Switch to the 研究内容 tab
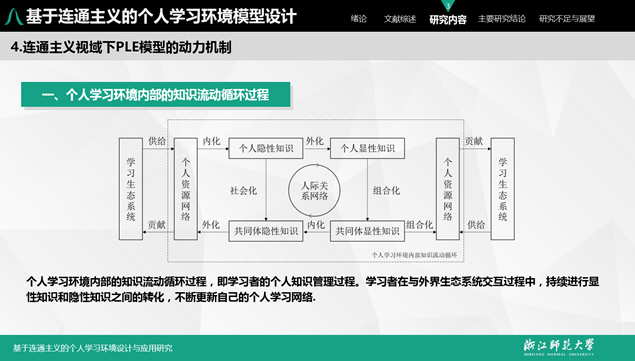Image resolution: width=635 pixels, height=361 pixels. [448, 19]
